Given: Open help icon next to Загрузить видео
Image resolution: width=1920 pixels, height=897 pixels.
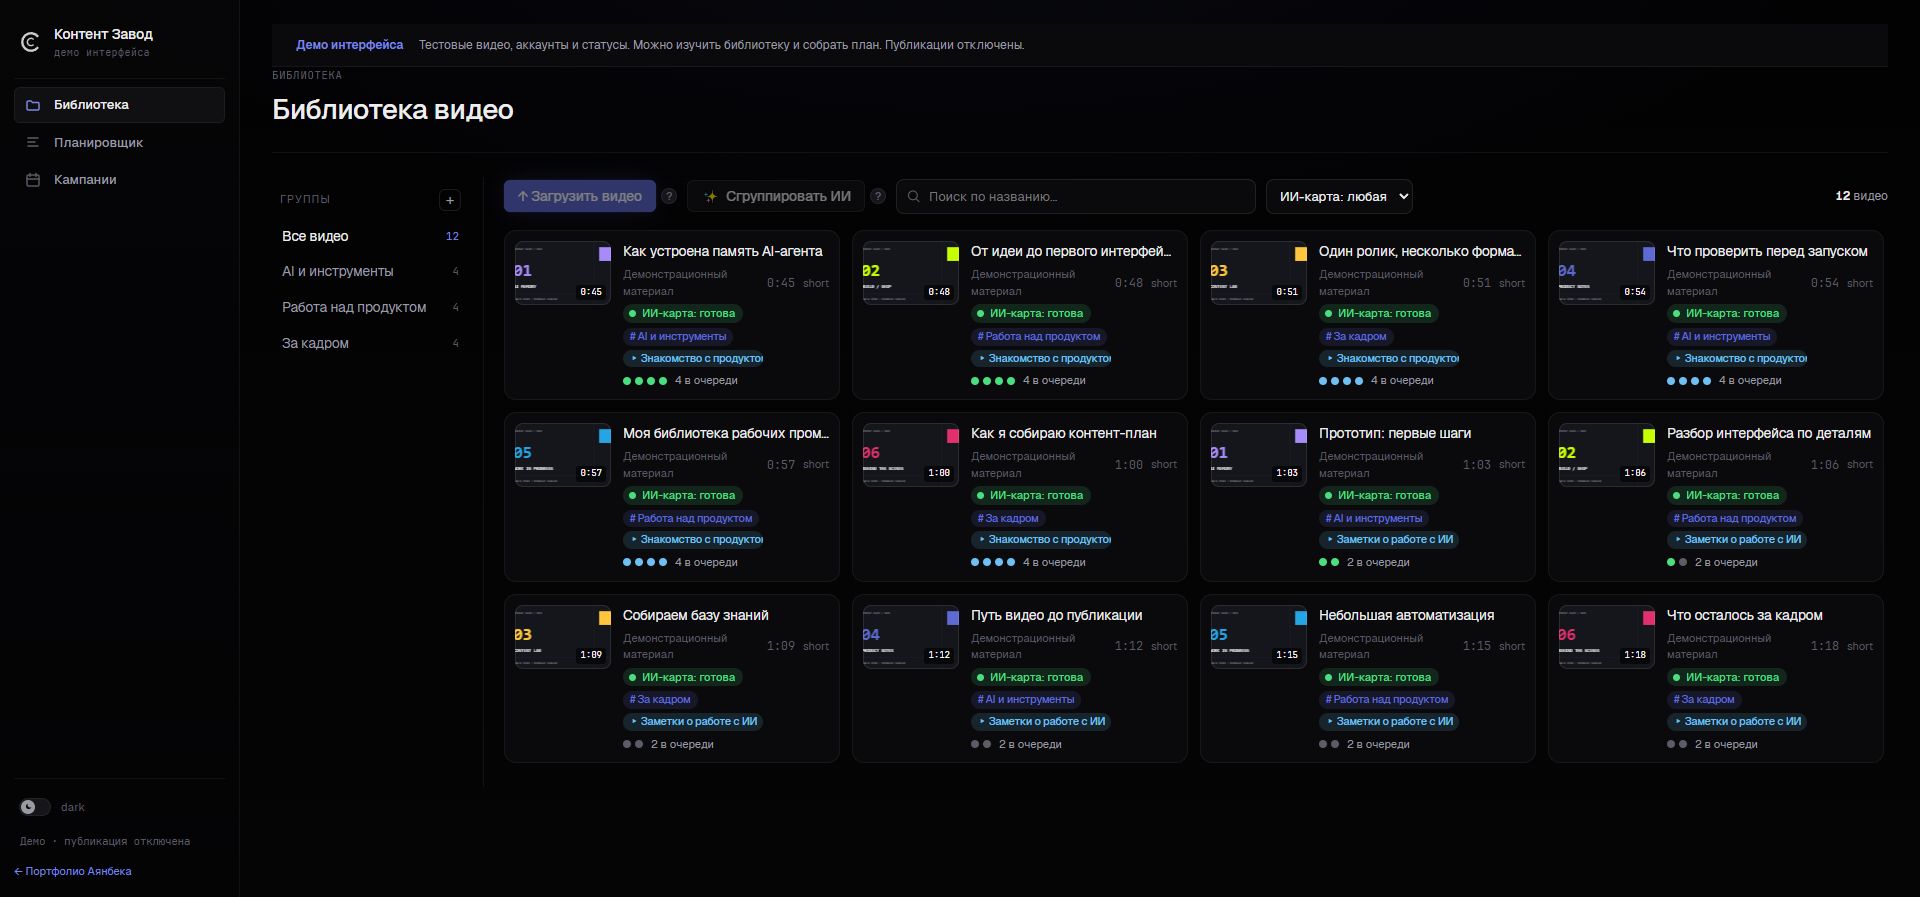Looking at the screenshot, I should 669,196.
